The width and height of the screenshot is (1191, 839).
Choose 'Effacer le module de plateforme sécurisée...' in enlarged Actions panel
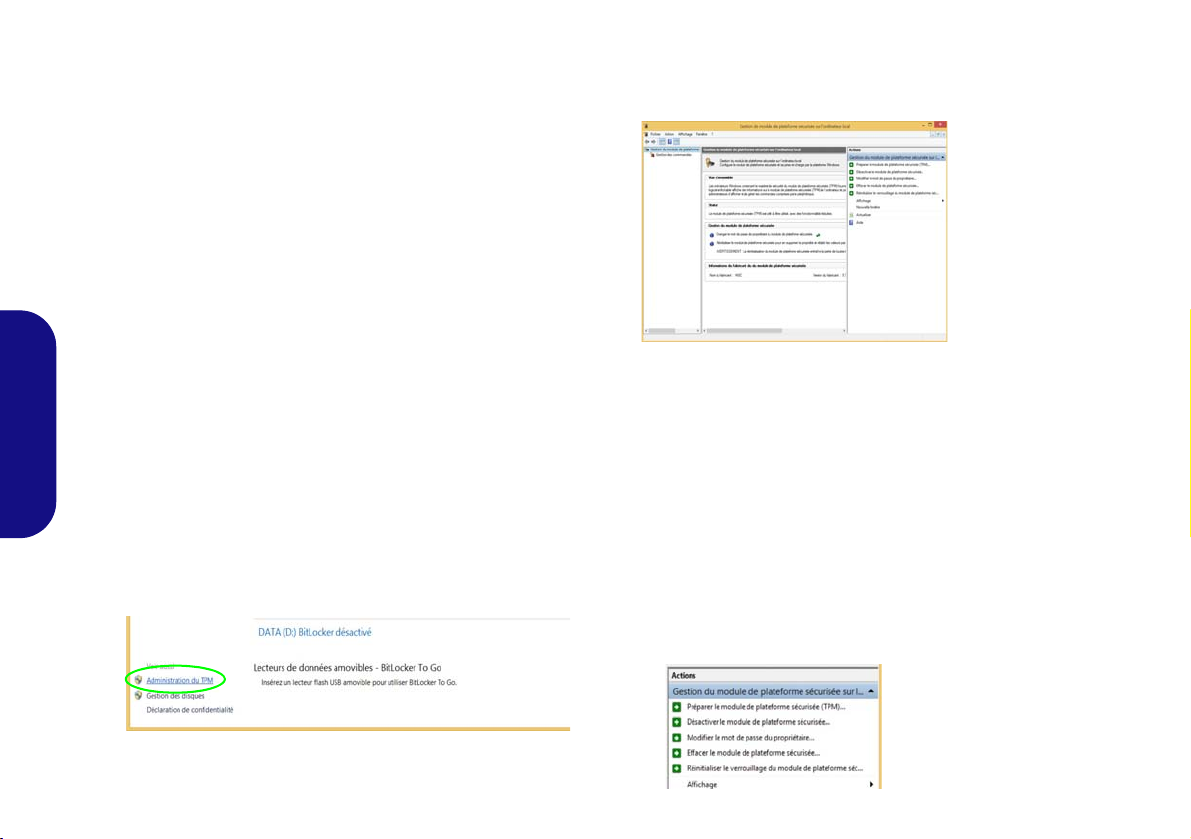pos(753,753)
